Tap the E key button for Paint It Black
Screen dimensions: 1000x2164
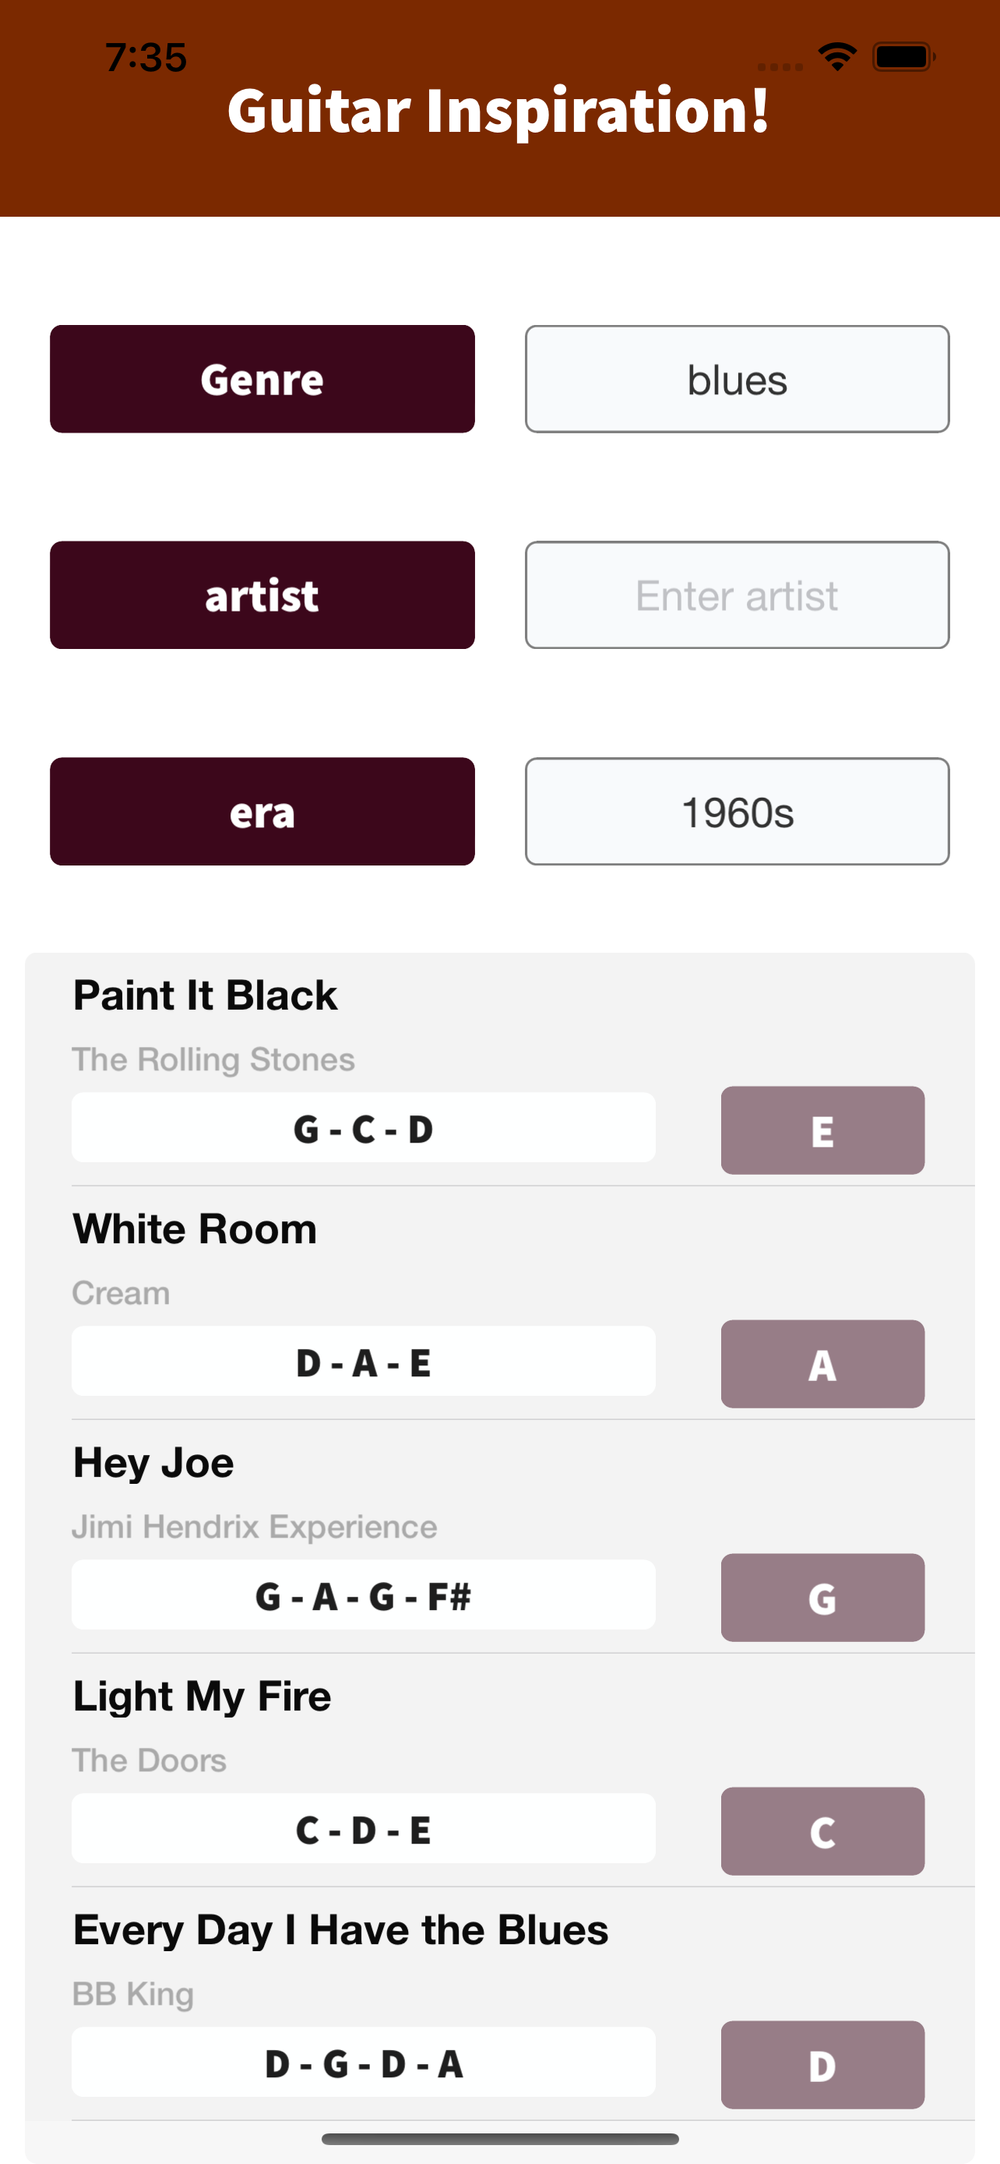[x=822, y=1130]
